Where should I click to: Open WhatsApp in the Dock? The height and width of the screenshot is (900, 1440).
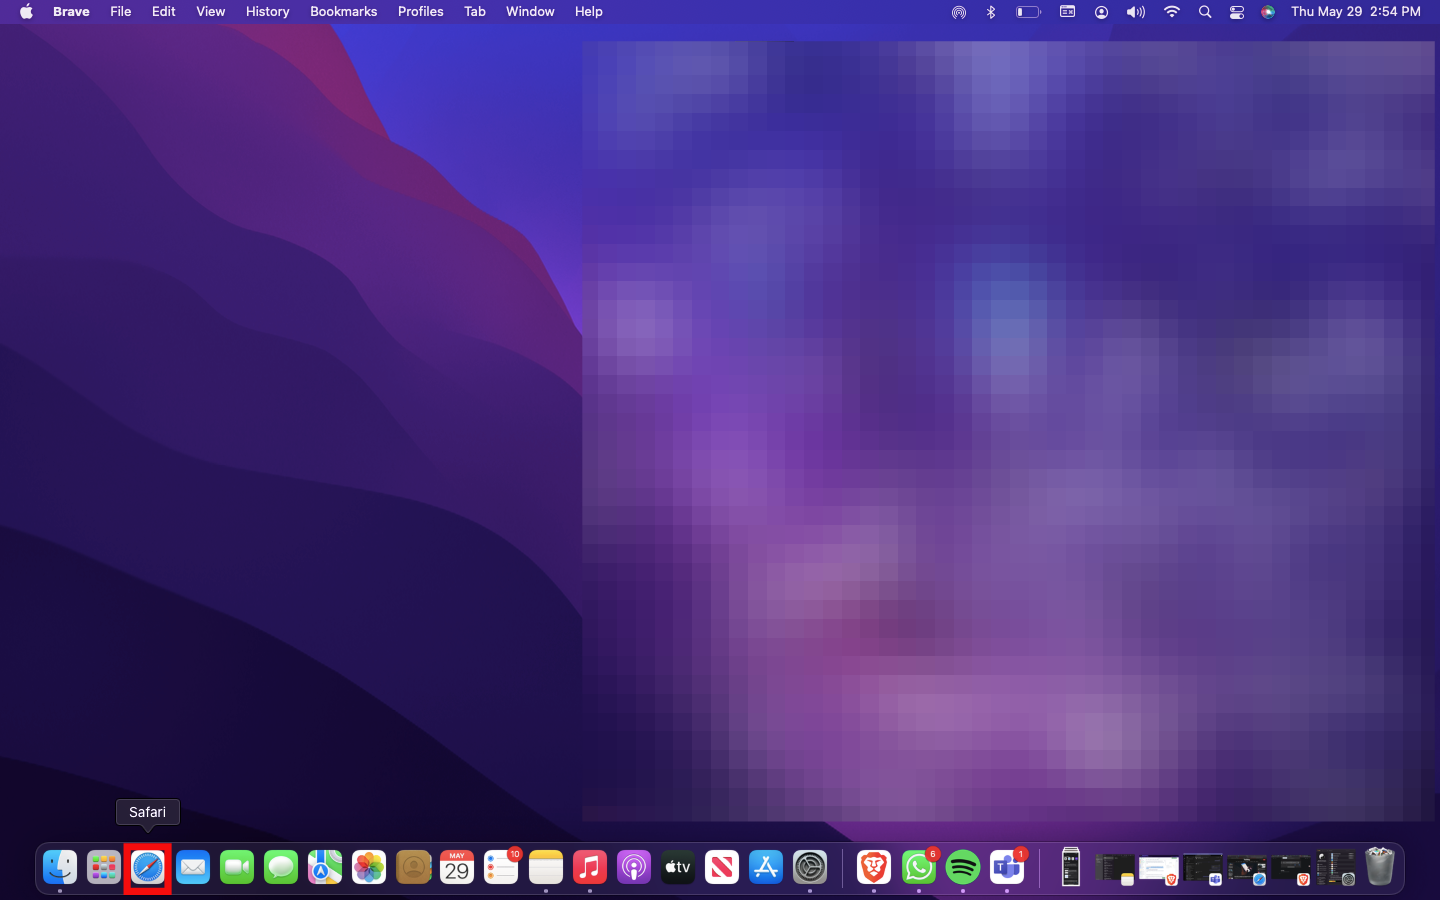[x=918, y=867]
